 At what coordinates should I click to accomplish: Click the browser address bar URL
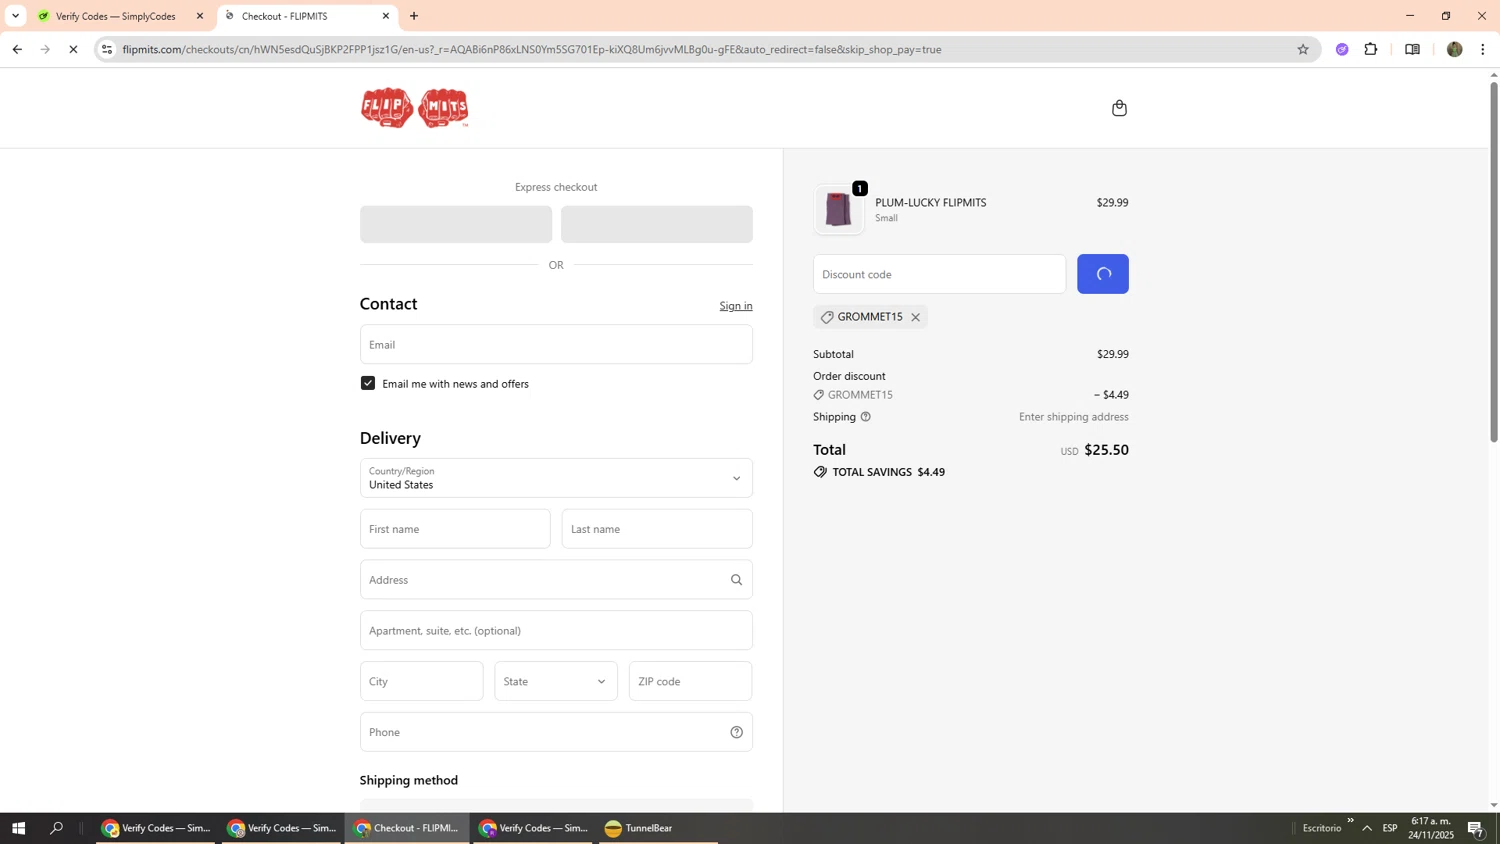click(532, 49)
